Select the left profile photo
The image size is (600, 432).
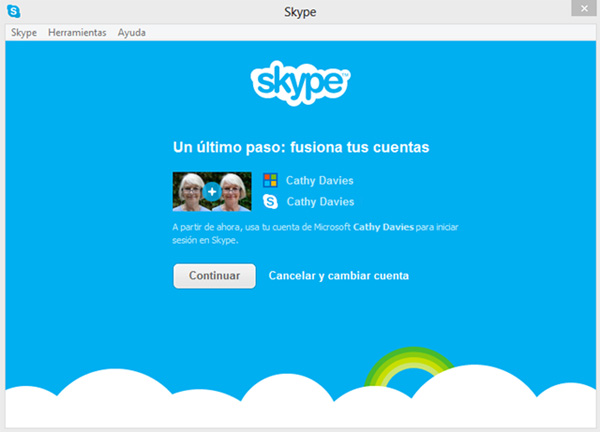pyautogui.click(x=191, y=191)
